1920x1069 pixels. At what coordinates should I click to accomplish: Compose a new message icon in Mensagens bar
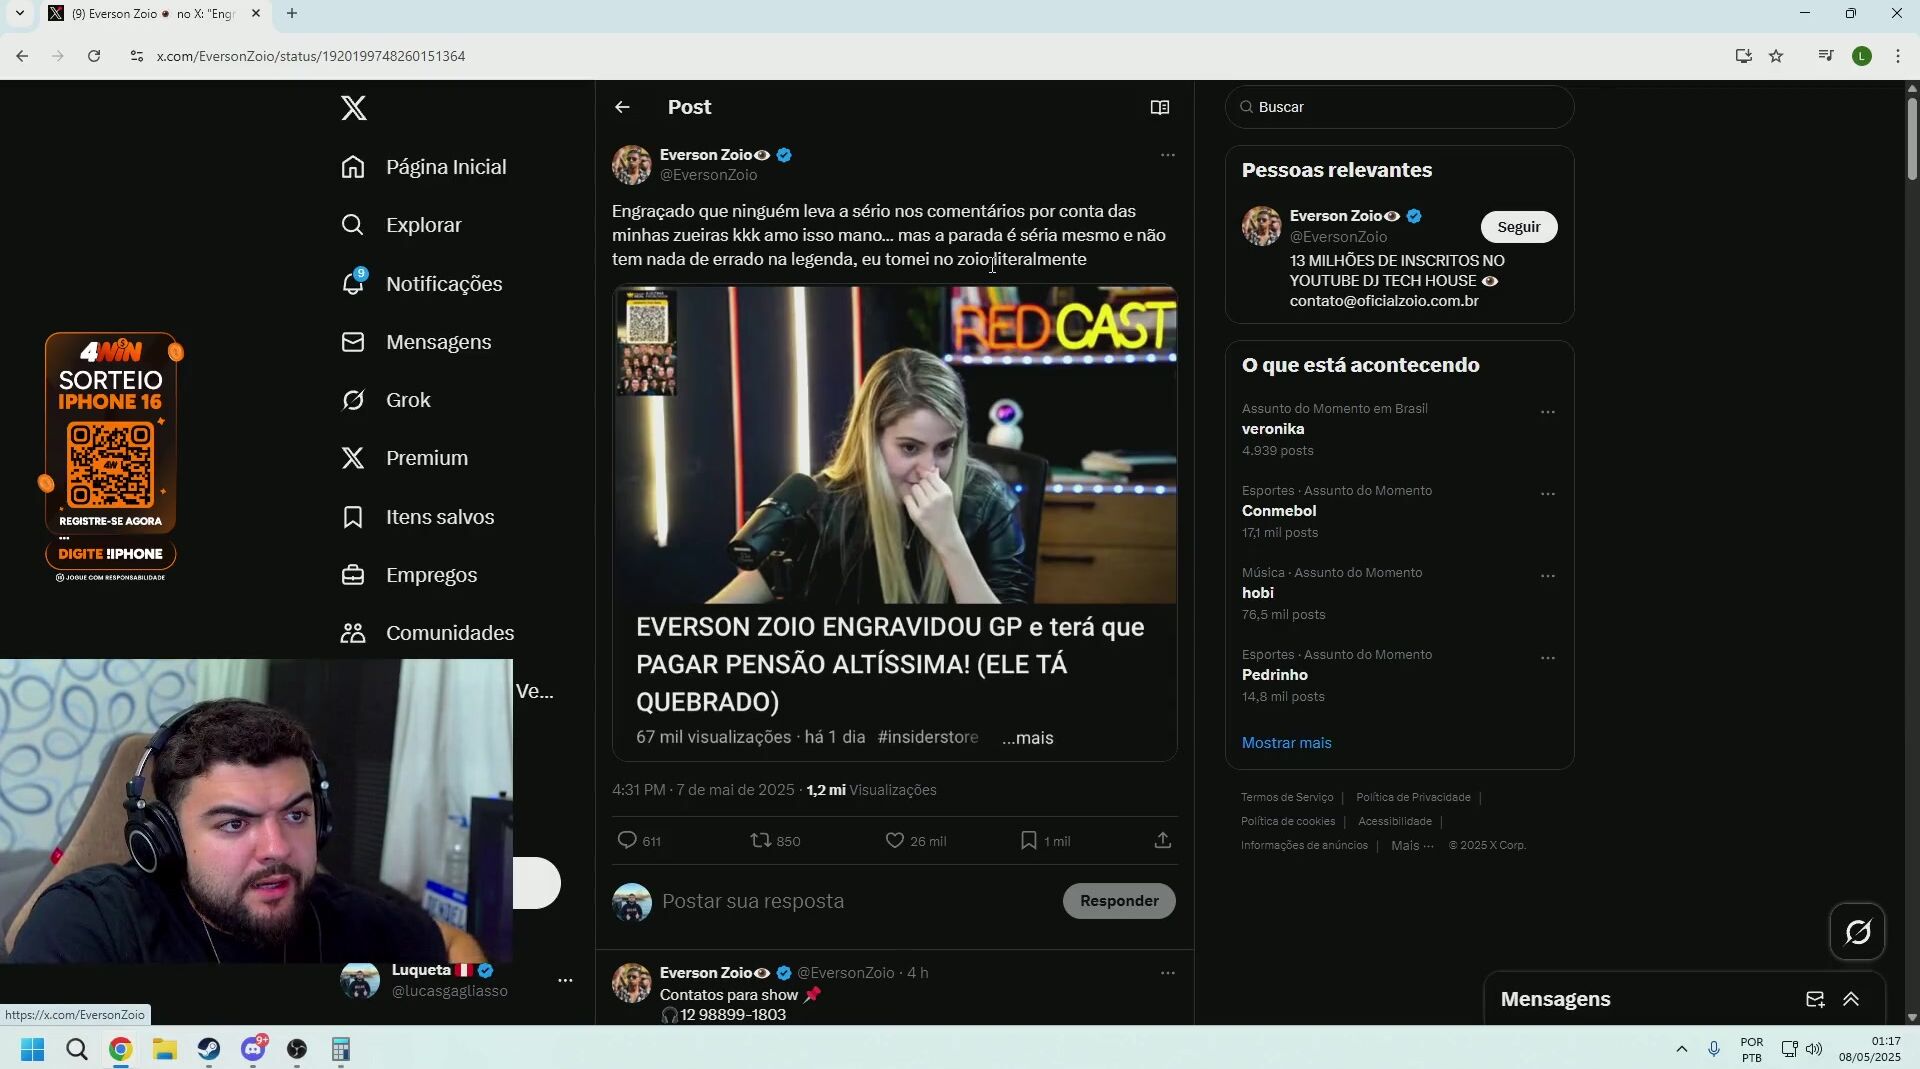pyautogui.click(x=1815, y=999)
